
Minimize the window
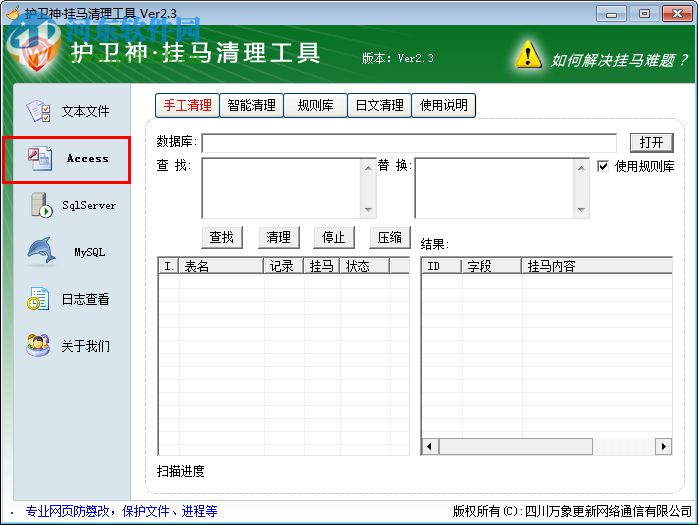coord(611,14)
